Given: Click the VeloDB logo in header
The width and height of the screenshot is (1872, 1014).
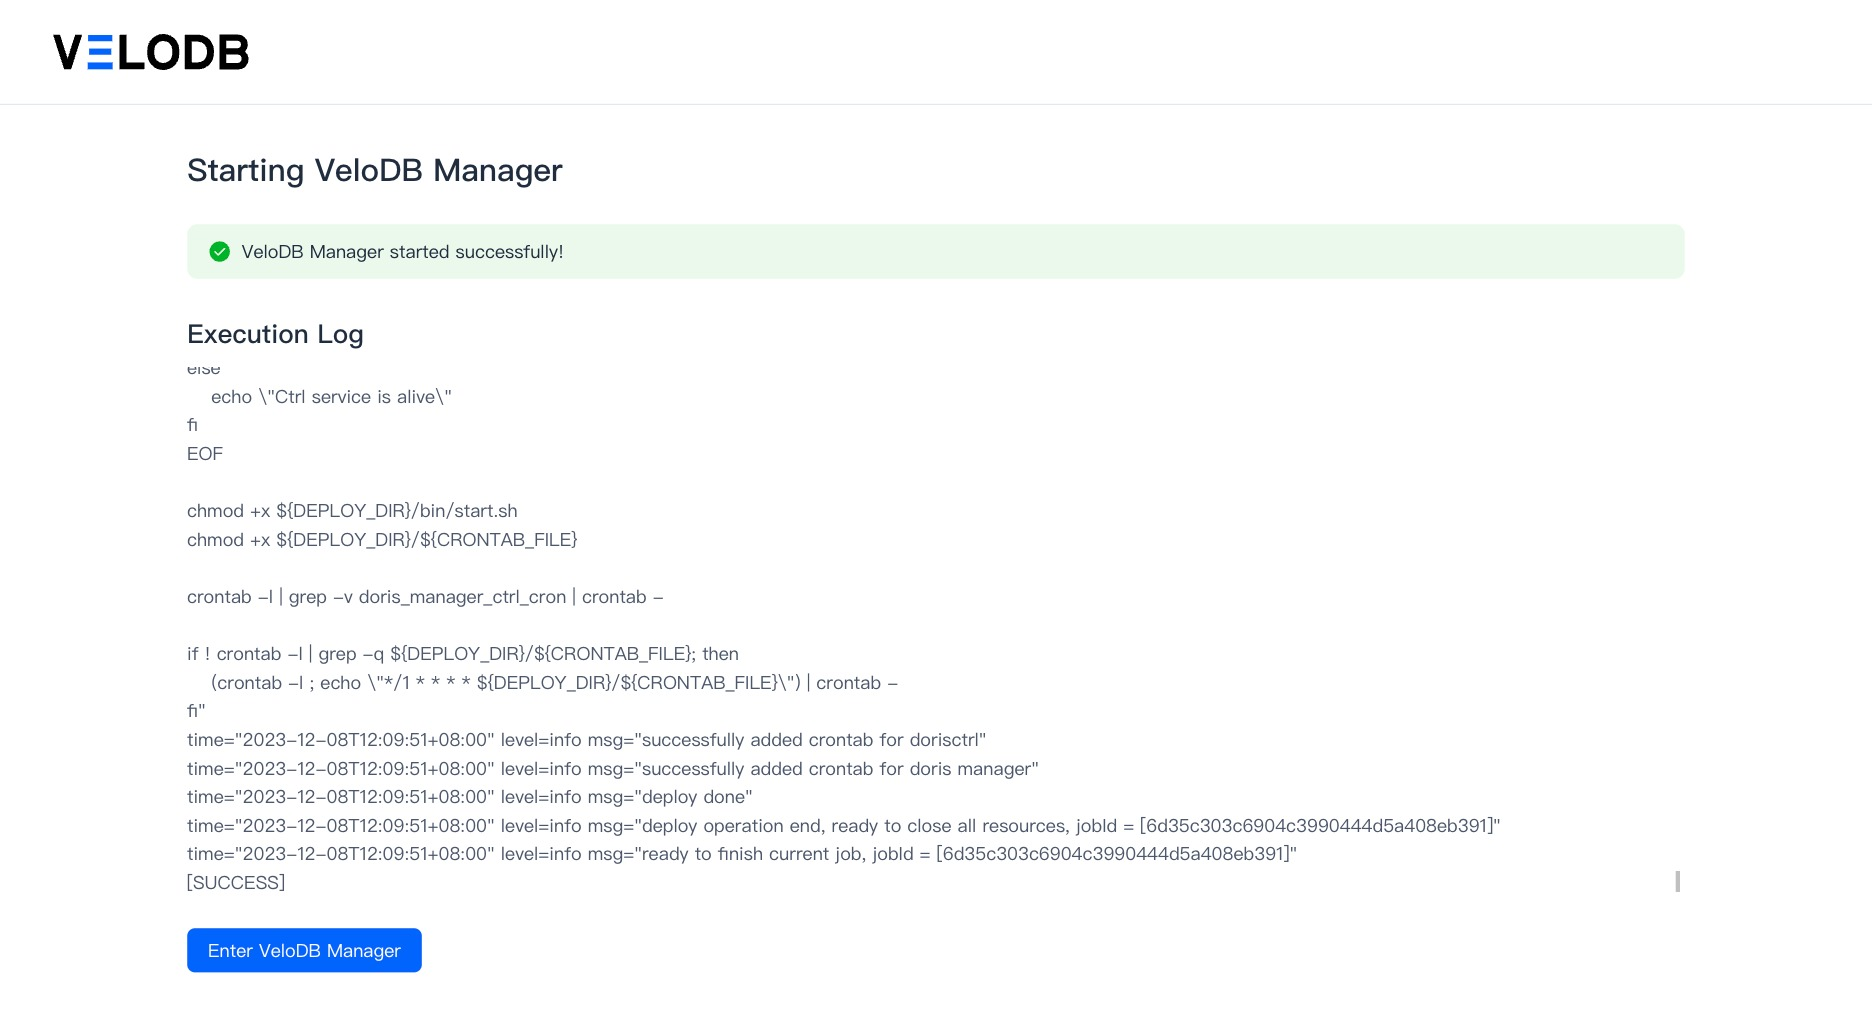Looking at the screenshot, I should [x=151, y=52].
